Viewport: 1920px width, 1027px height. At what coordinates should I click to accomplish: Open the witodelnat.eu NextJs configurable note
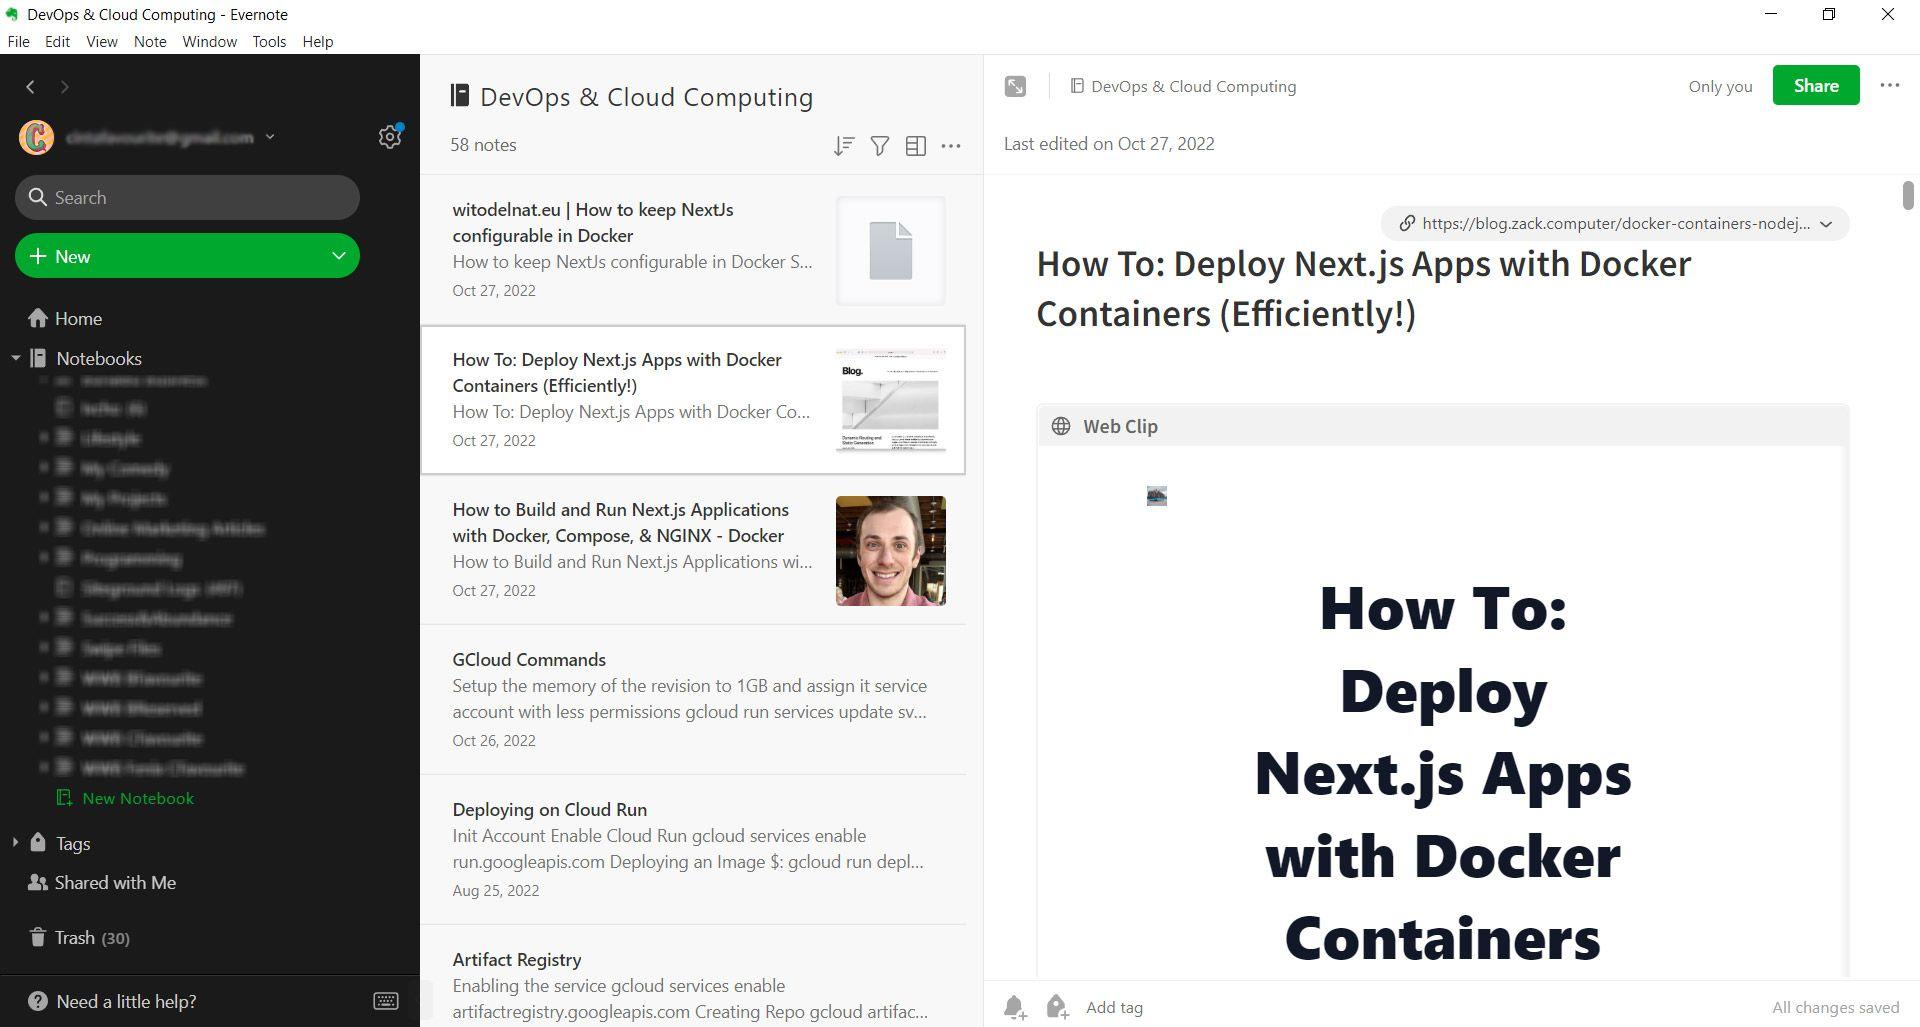(693, 250)
